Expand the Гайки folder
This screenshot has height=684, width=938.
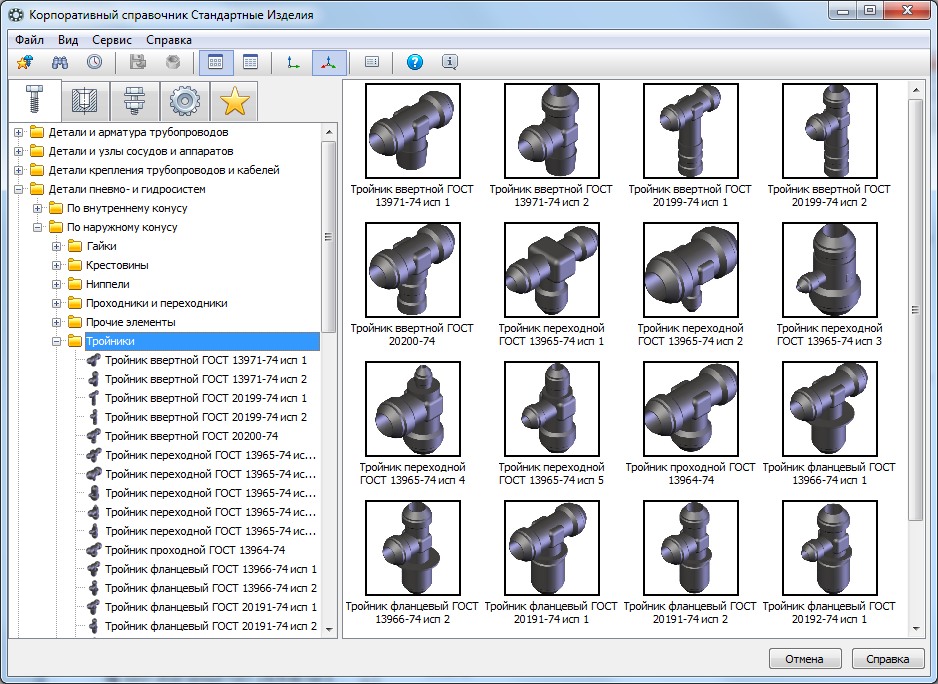coord(57,246)
